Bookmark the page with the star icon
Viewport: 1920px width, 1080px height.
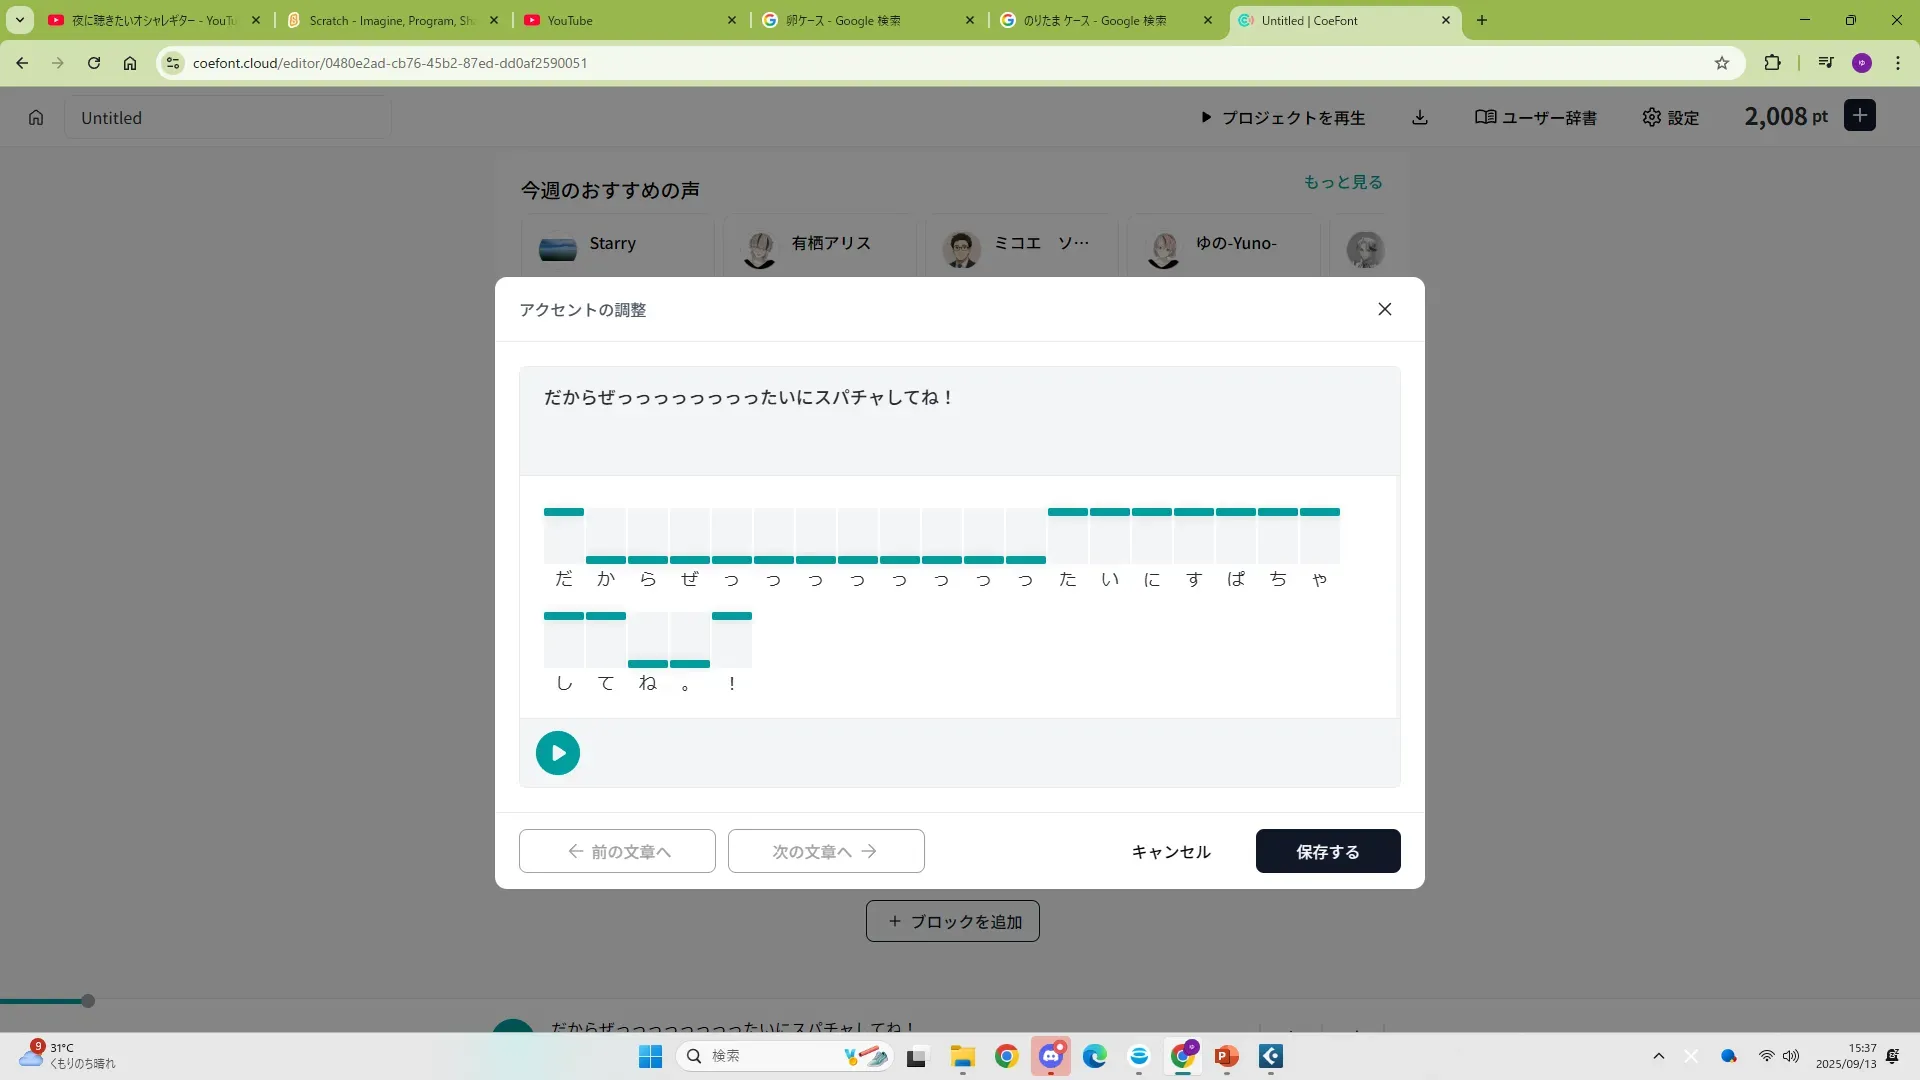pyautogui.click(x=1721, y=63)
